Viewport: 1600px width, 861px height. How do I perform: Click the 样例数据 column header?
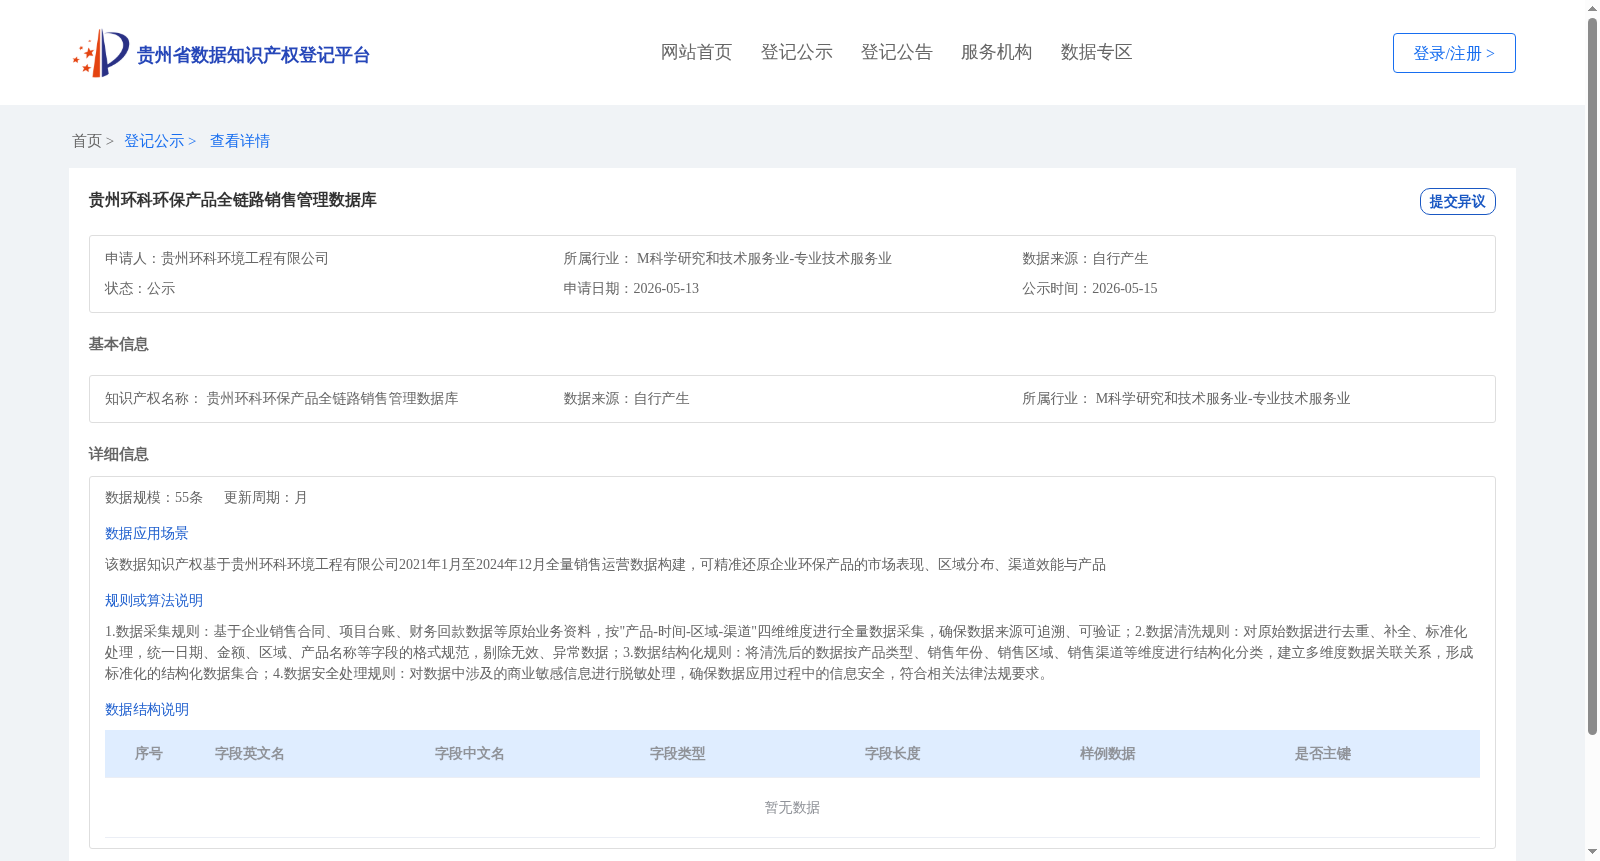coord(1108,753)
